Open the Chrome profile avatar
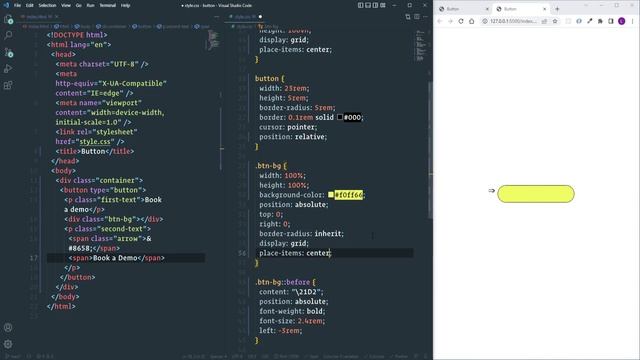Viewport: 640px width, 360px height. pyautogui.click(x=622, y=21)
